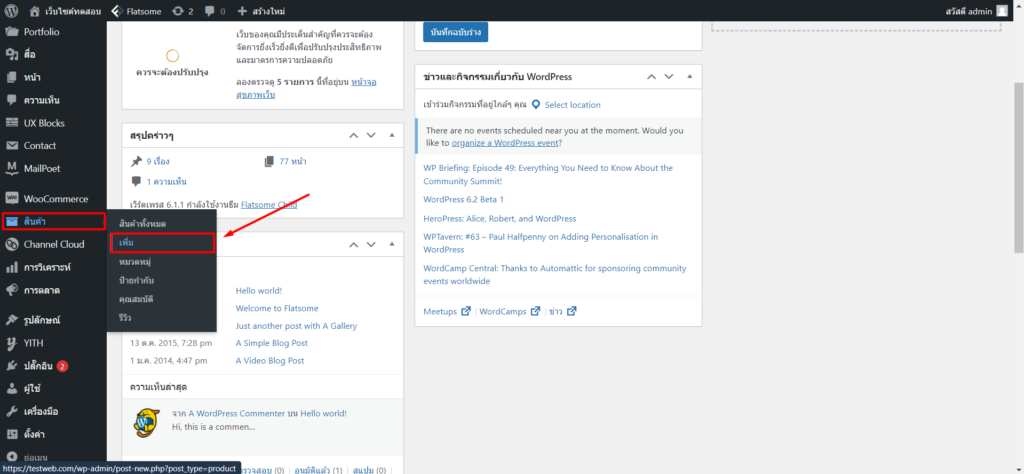This screenshot has width=1024, height=474.
Task: Open the 9 เรื่อง posts link
Action: click(157, 161)
